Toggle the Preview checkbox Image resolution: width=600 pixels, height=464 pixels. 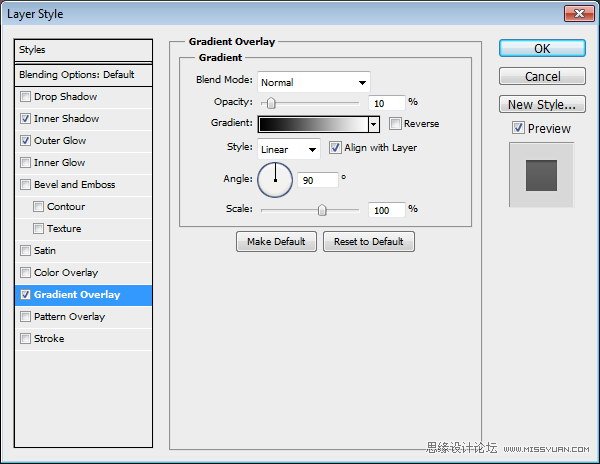[518, 128]
